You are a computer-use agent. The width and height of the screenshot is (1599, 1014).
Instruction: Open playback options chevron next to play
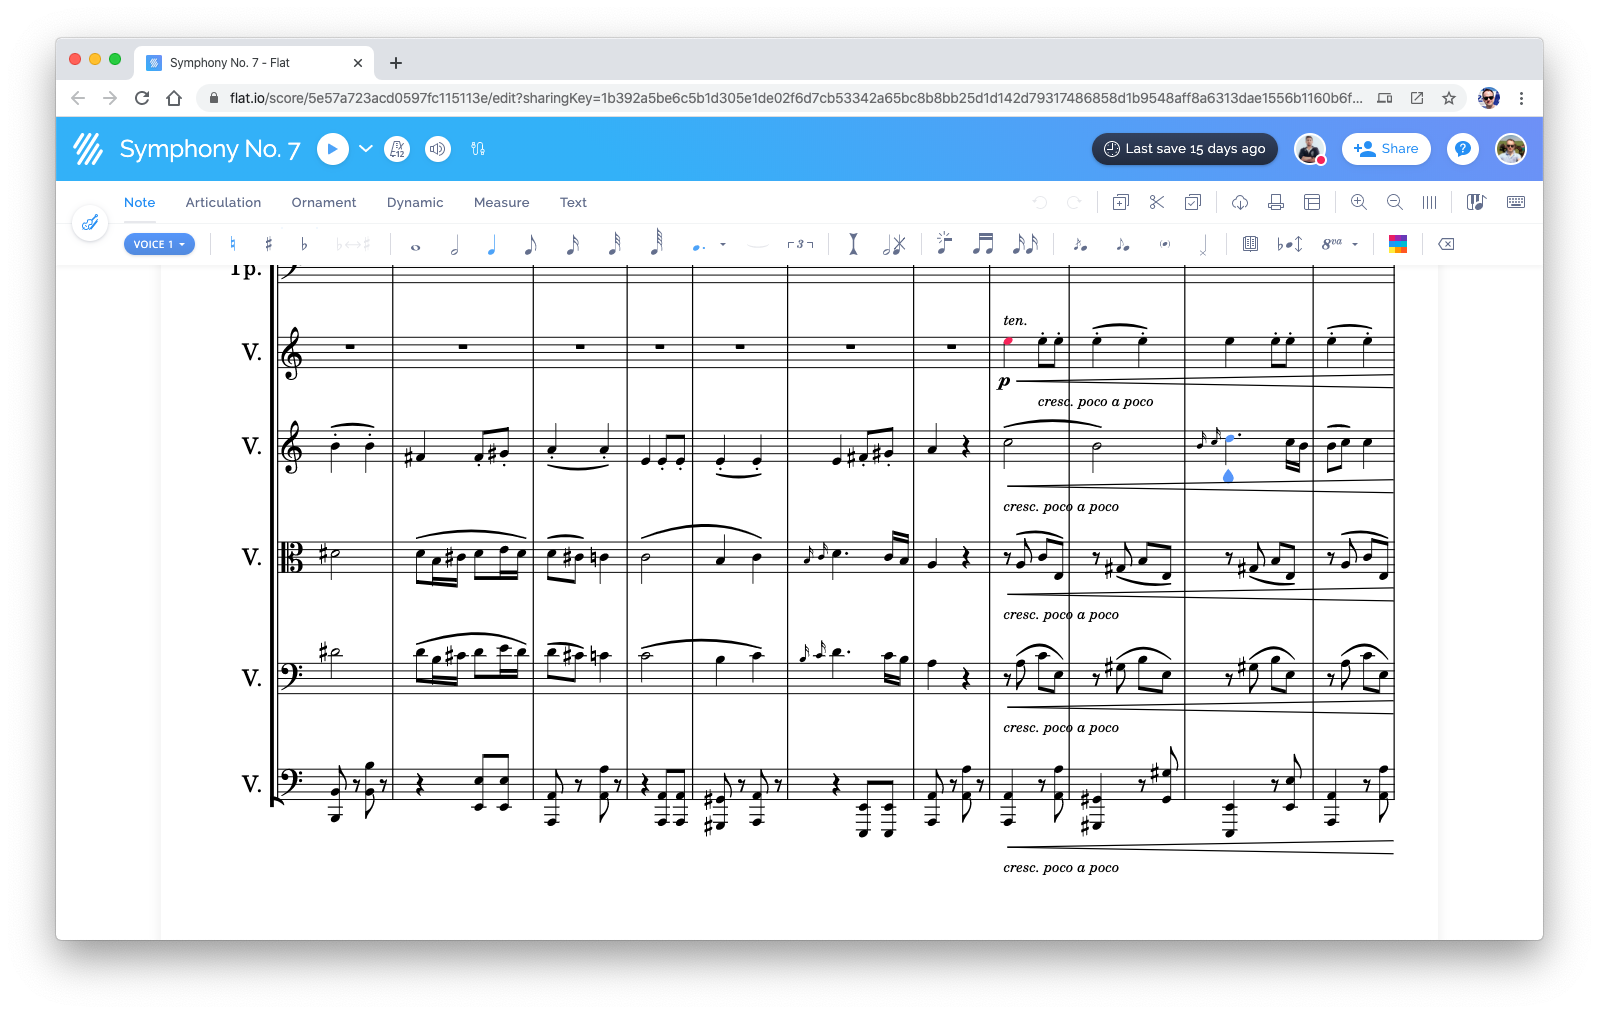(x=366, y=149)
